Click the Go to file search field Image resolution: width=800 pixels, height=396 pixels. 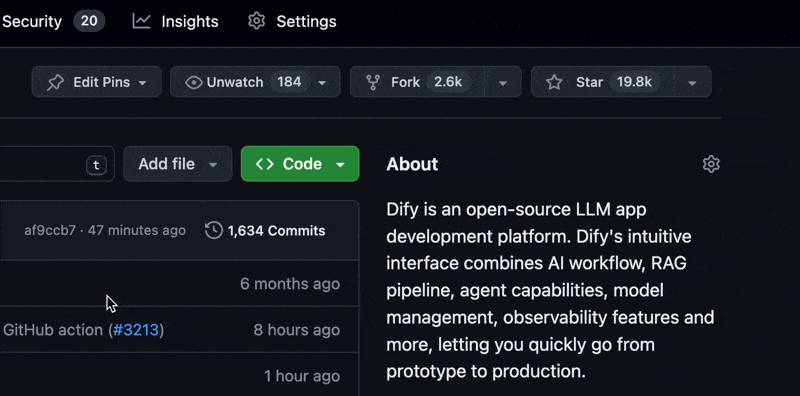[x=57, y=164]
